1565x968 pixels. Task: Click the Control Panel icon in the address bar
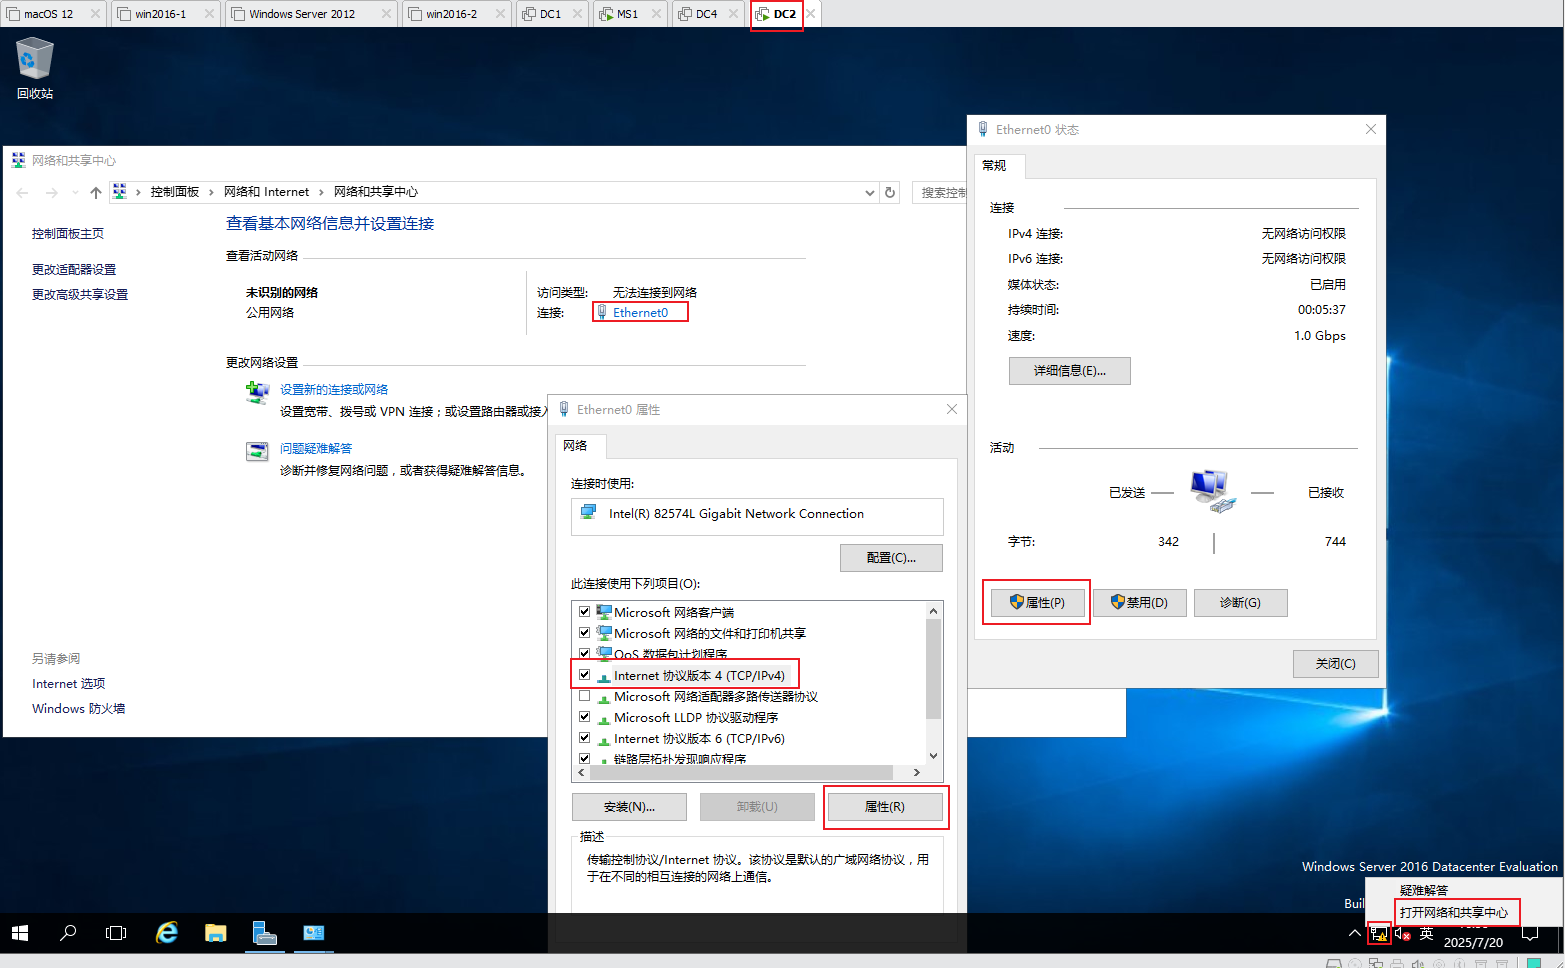click(120, 192)
